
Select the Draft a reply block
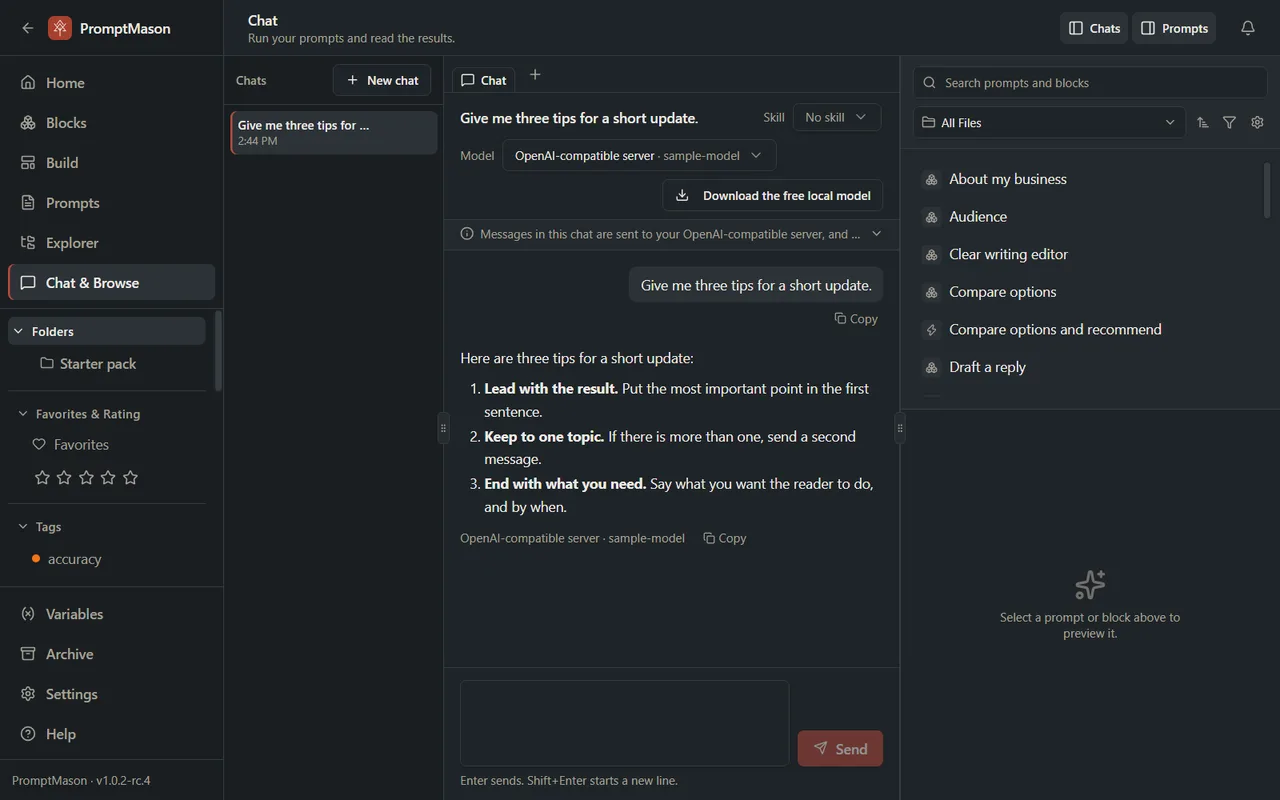point(1088,367)
